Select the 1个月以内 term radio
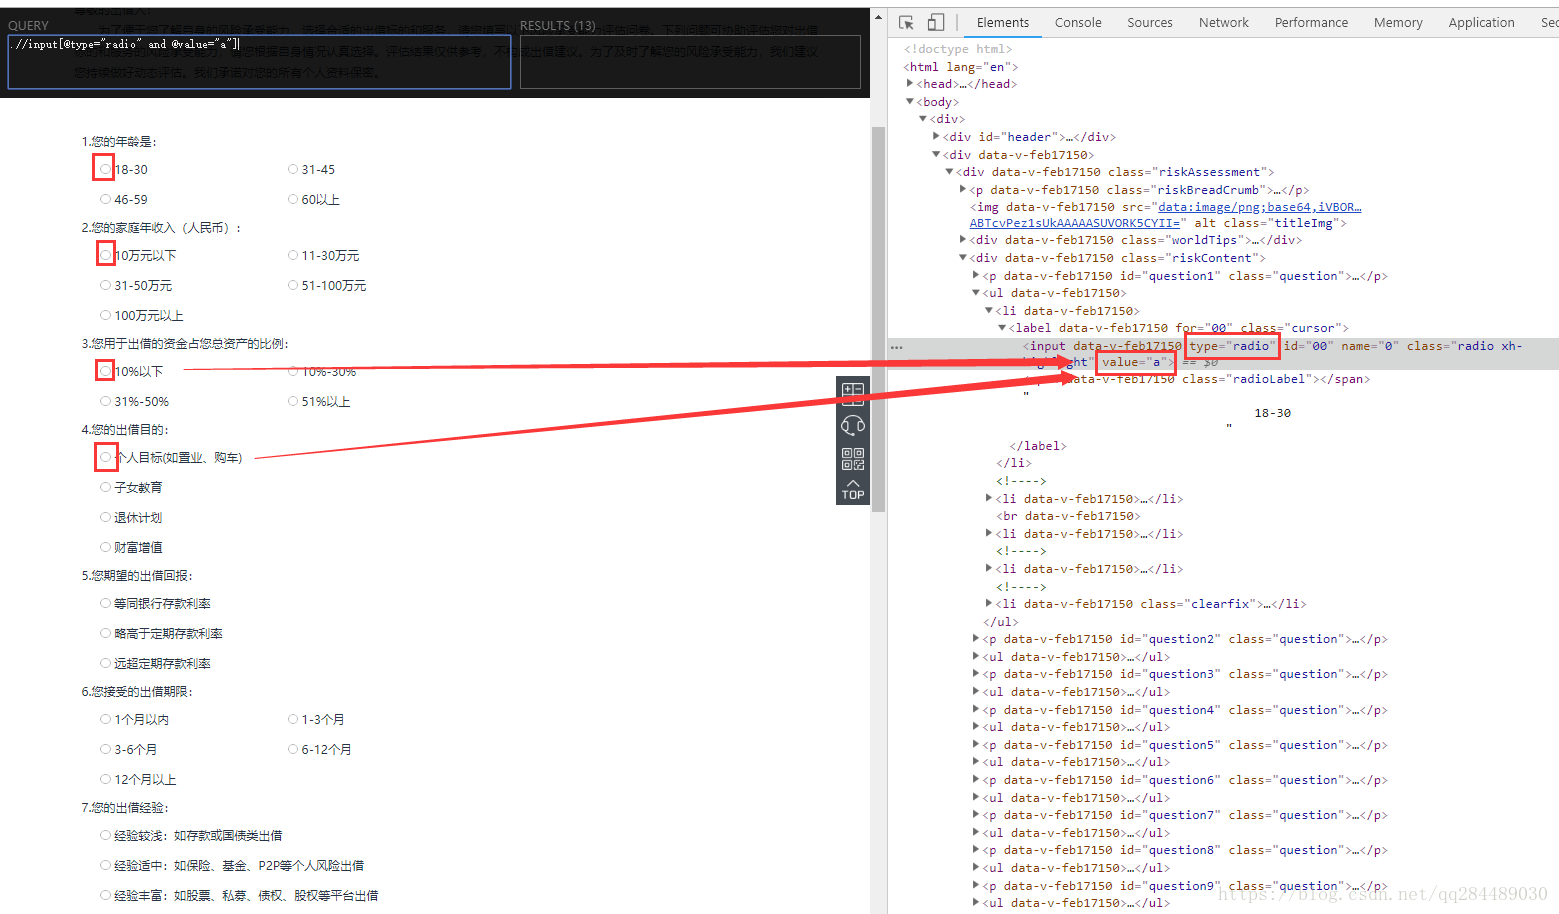Image resolution: width=1559 pixels, height=914 pixels. [x=105, y=719]
